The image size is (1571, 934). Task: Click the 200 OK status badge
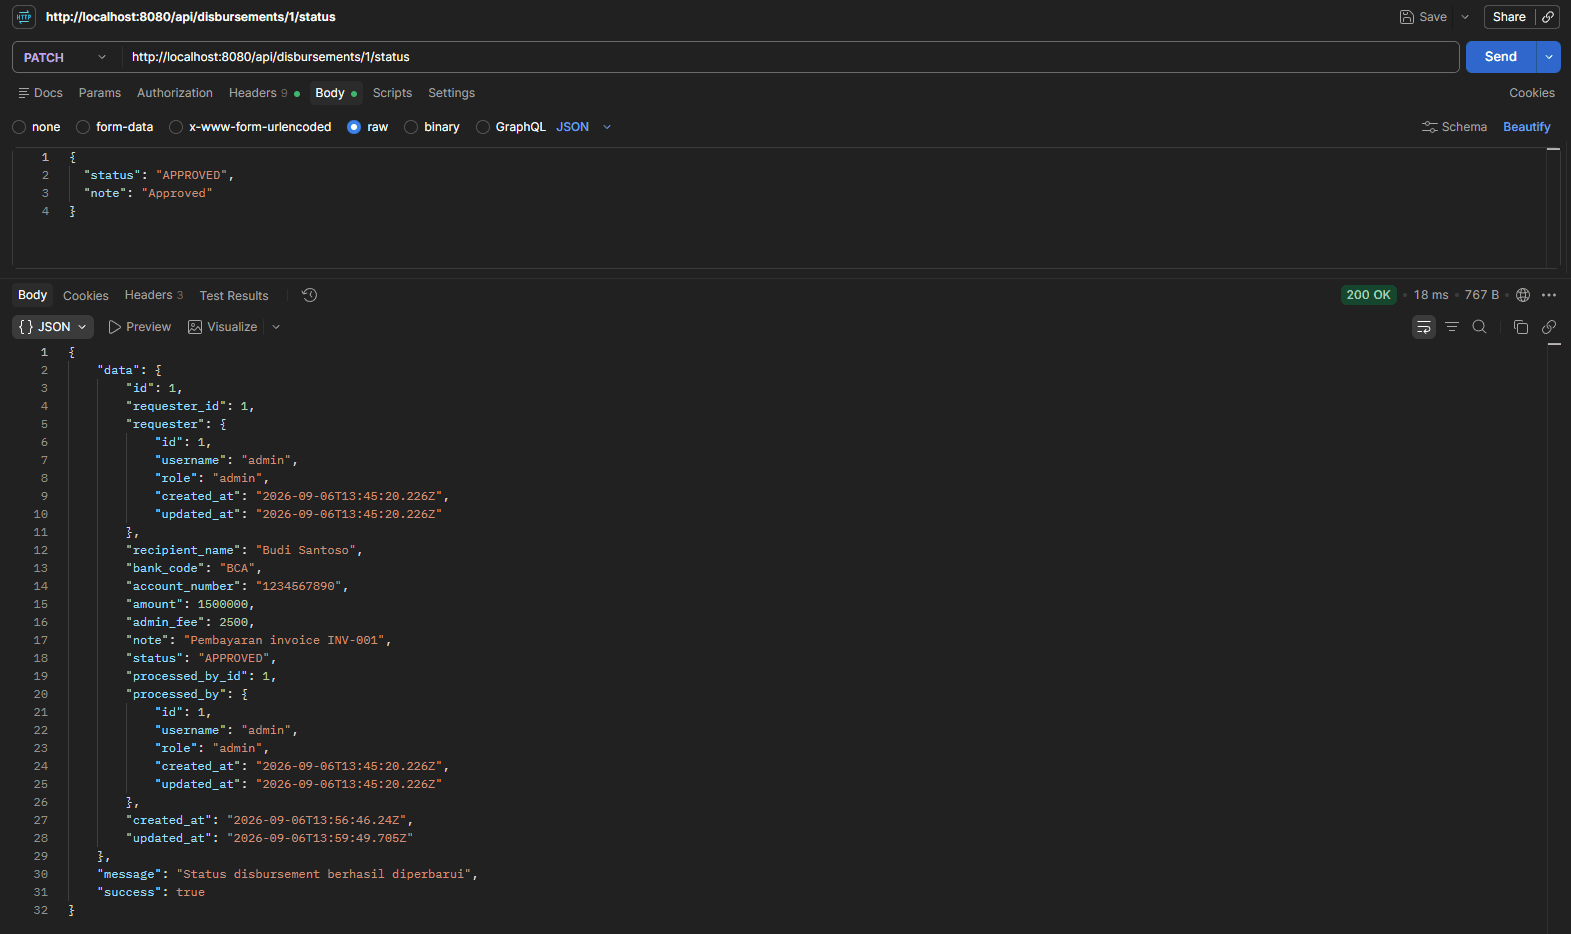(1368, 295)
